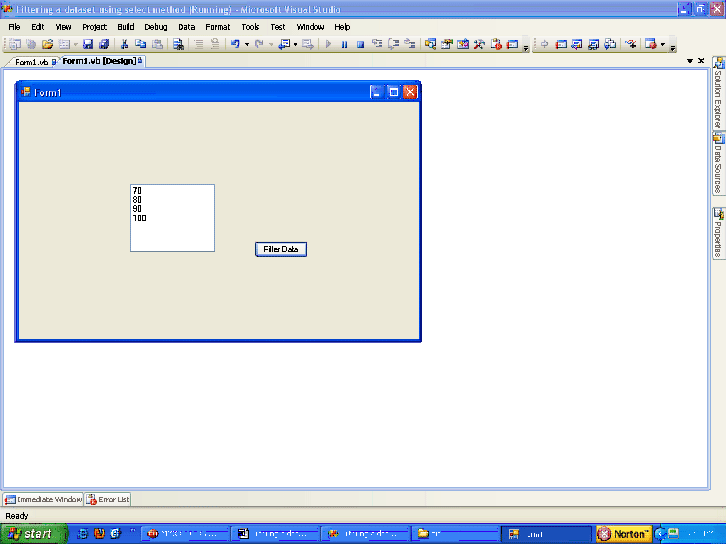This screenshot has height=544, width=726.
Task: Select the value 90 in the list box
Action: coord(137,209)
